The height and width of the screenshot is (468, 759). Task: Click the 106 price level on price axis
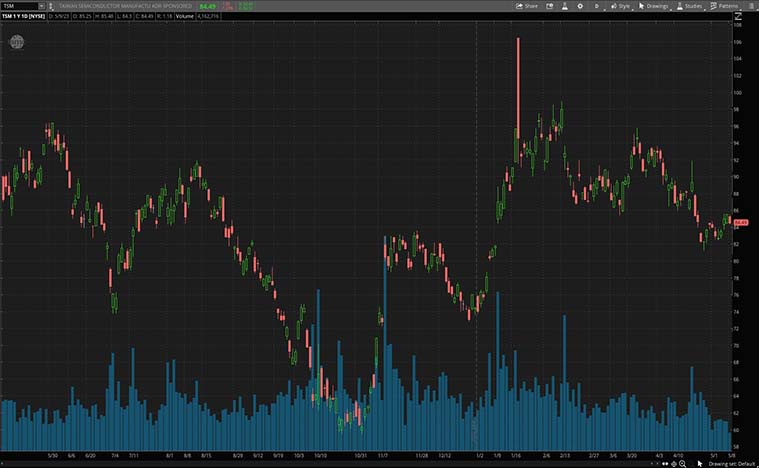[x=737, y=42]
